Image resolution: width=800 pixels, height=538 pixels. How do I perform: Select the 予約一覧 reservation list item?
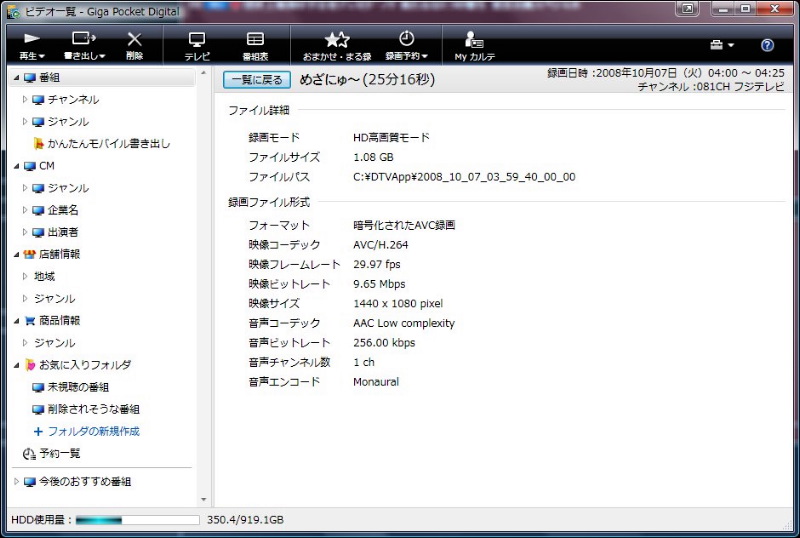(x=58, y=453)
